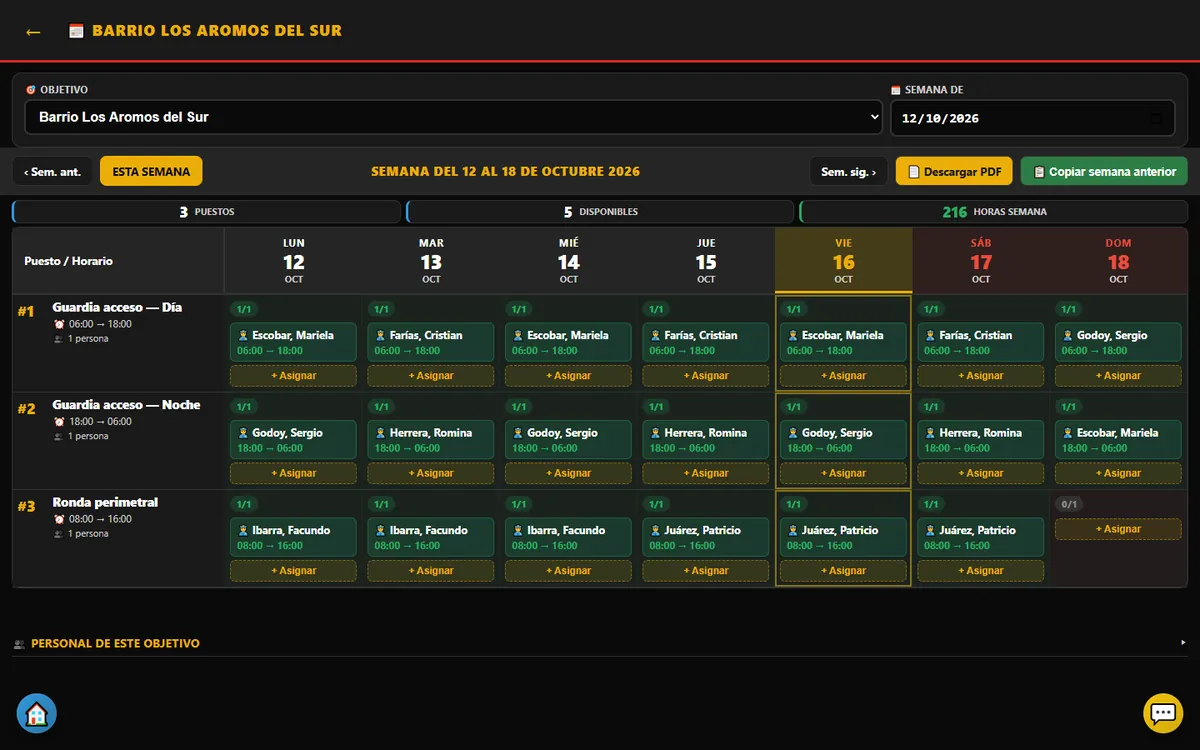
Task: Select Godoy, Sergio night shift on Friday 16
Action: (x=843, y=440)
